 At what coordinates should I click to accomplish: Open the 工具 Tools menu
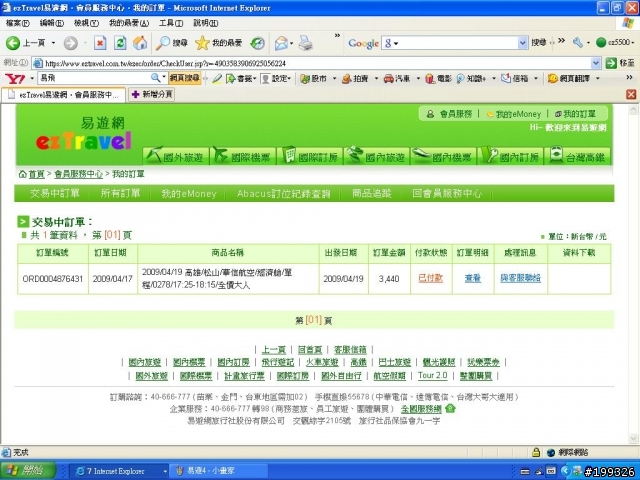[171, 23]
